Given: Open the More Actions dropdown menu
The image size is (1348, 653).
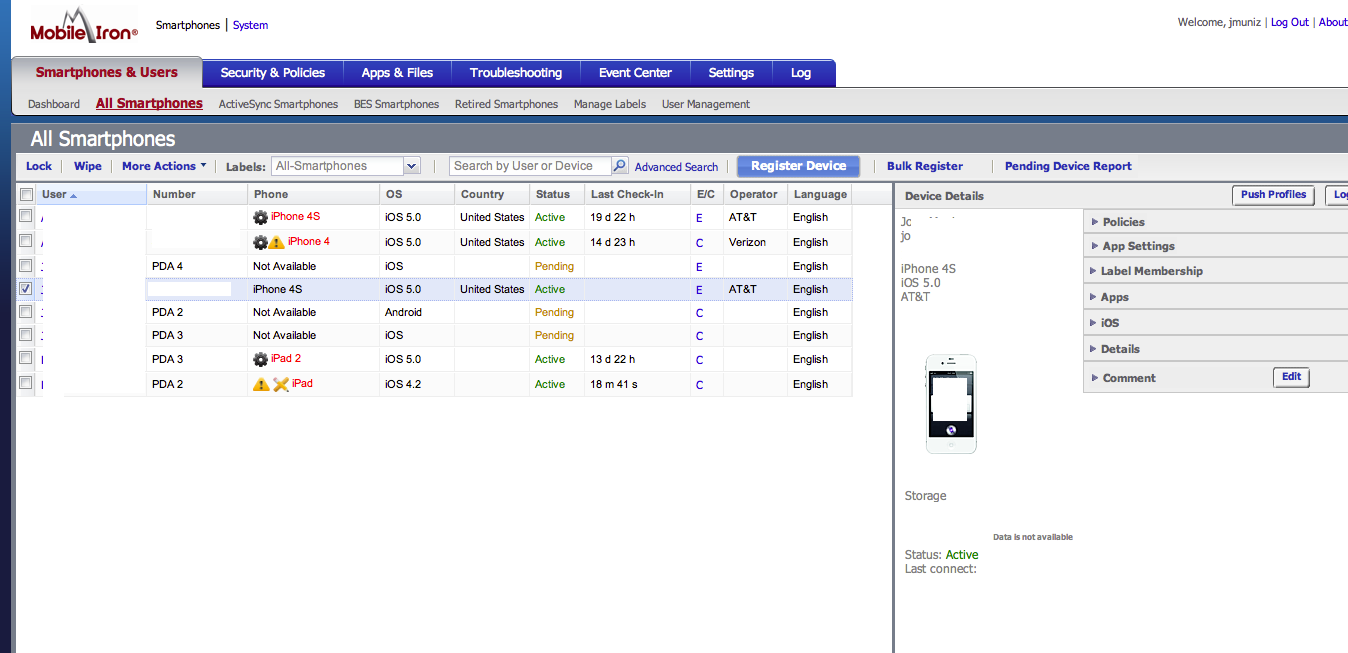Looking at the screenshot, I should tap(164, 166).
